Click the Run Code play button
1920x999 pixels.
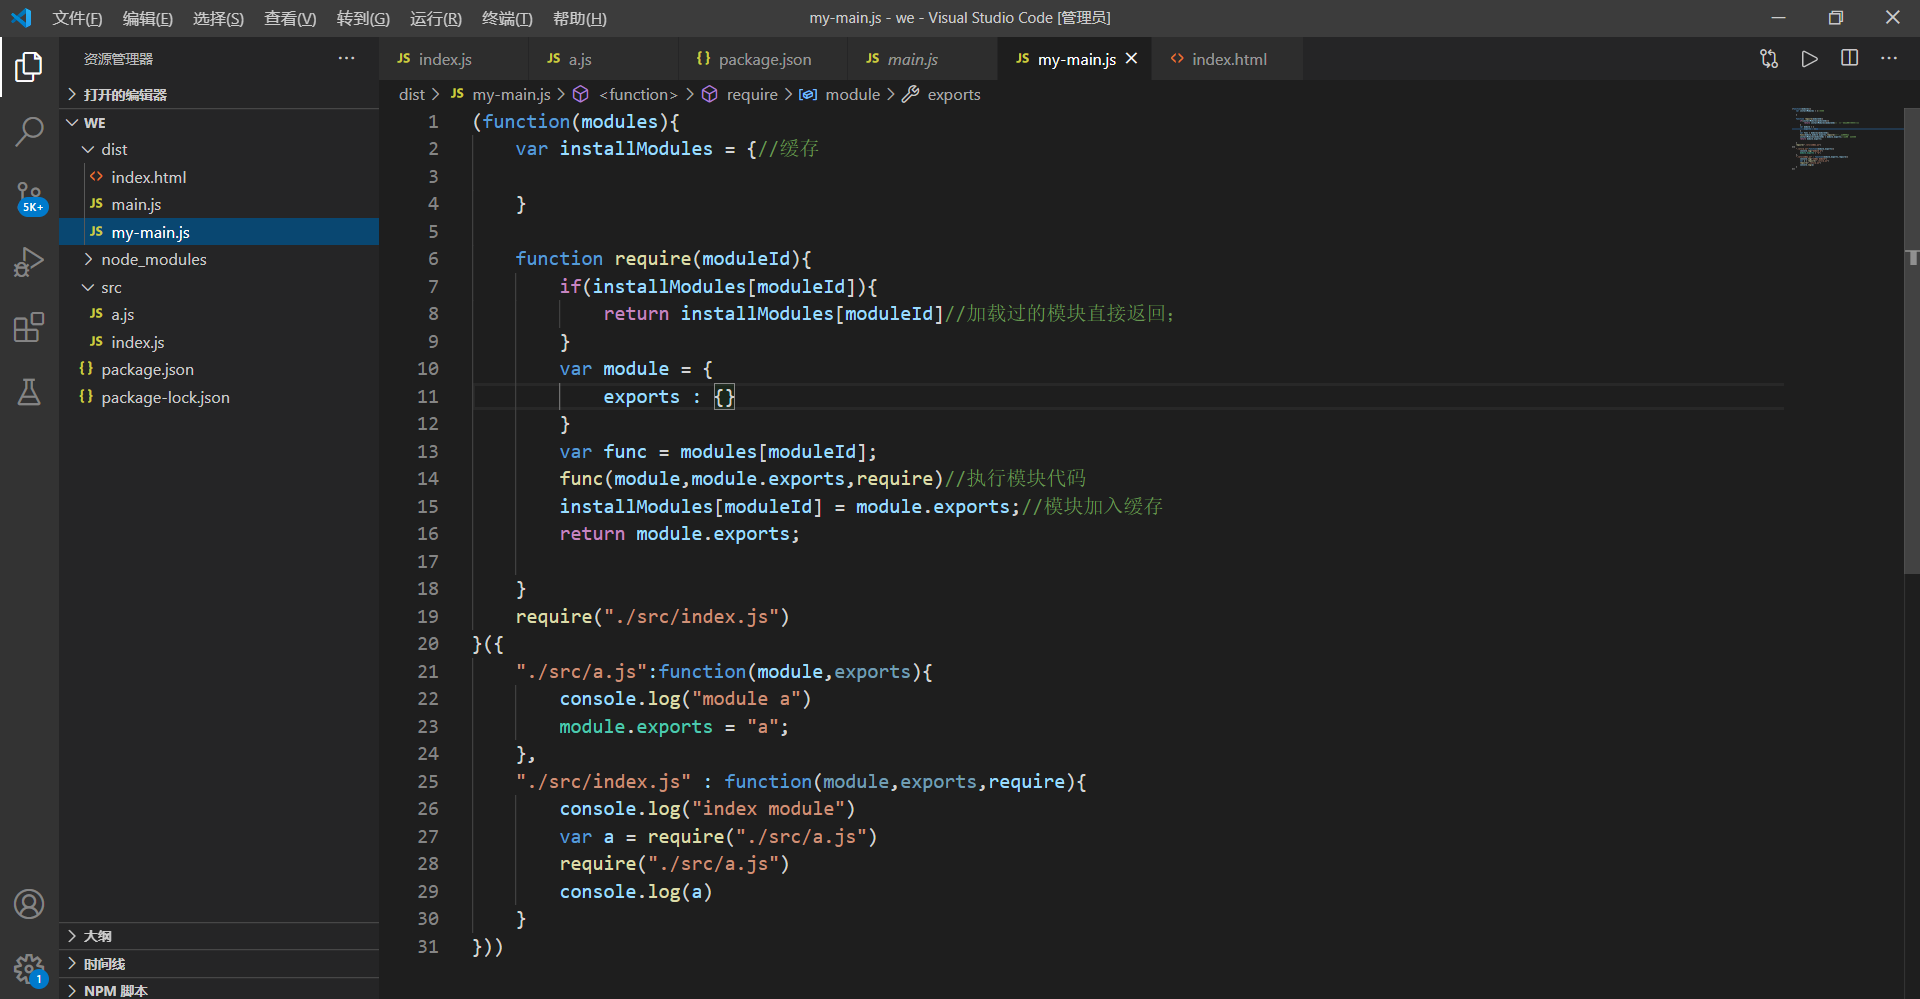tap(1809, 59)
